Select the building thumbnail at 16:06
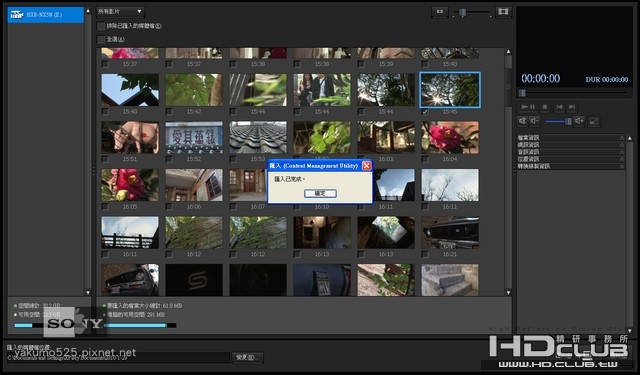The height and width of the screenshot is (375, 640). [194, 185]
